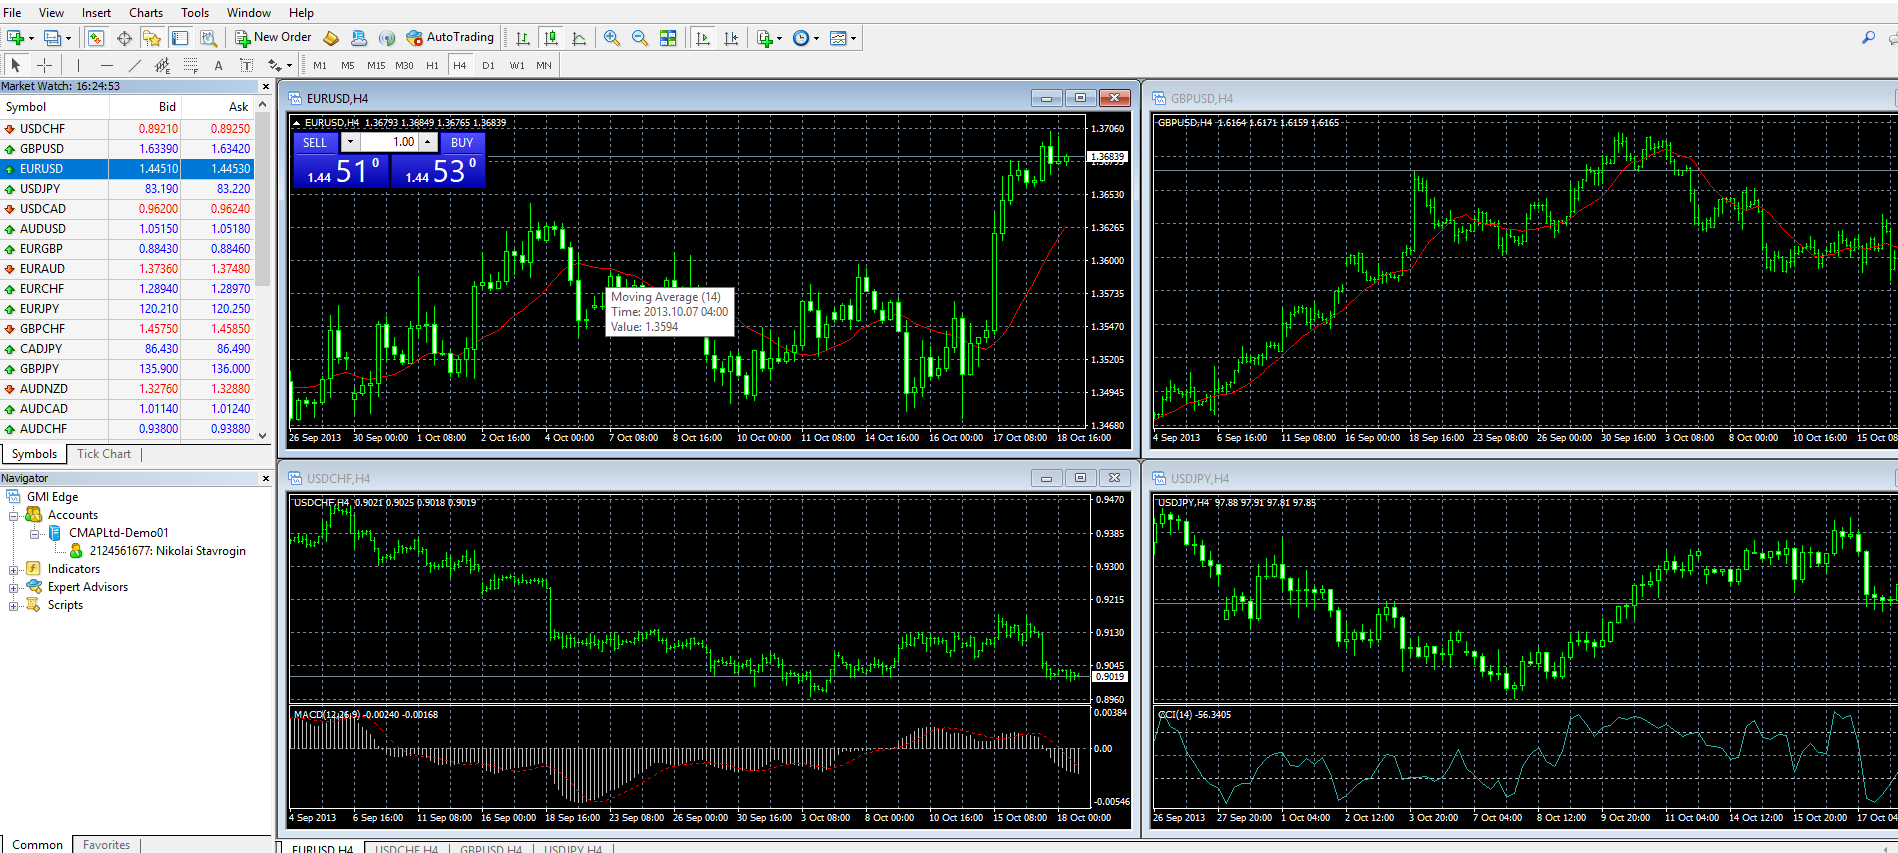Open the dropdown arrow beside Periods clock icon

coord(816,39)
